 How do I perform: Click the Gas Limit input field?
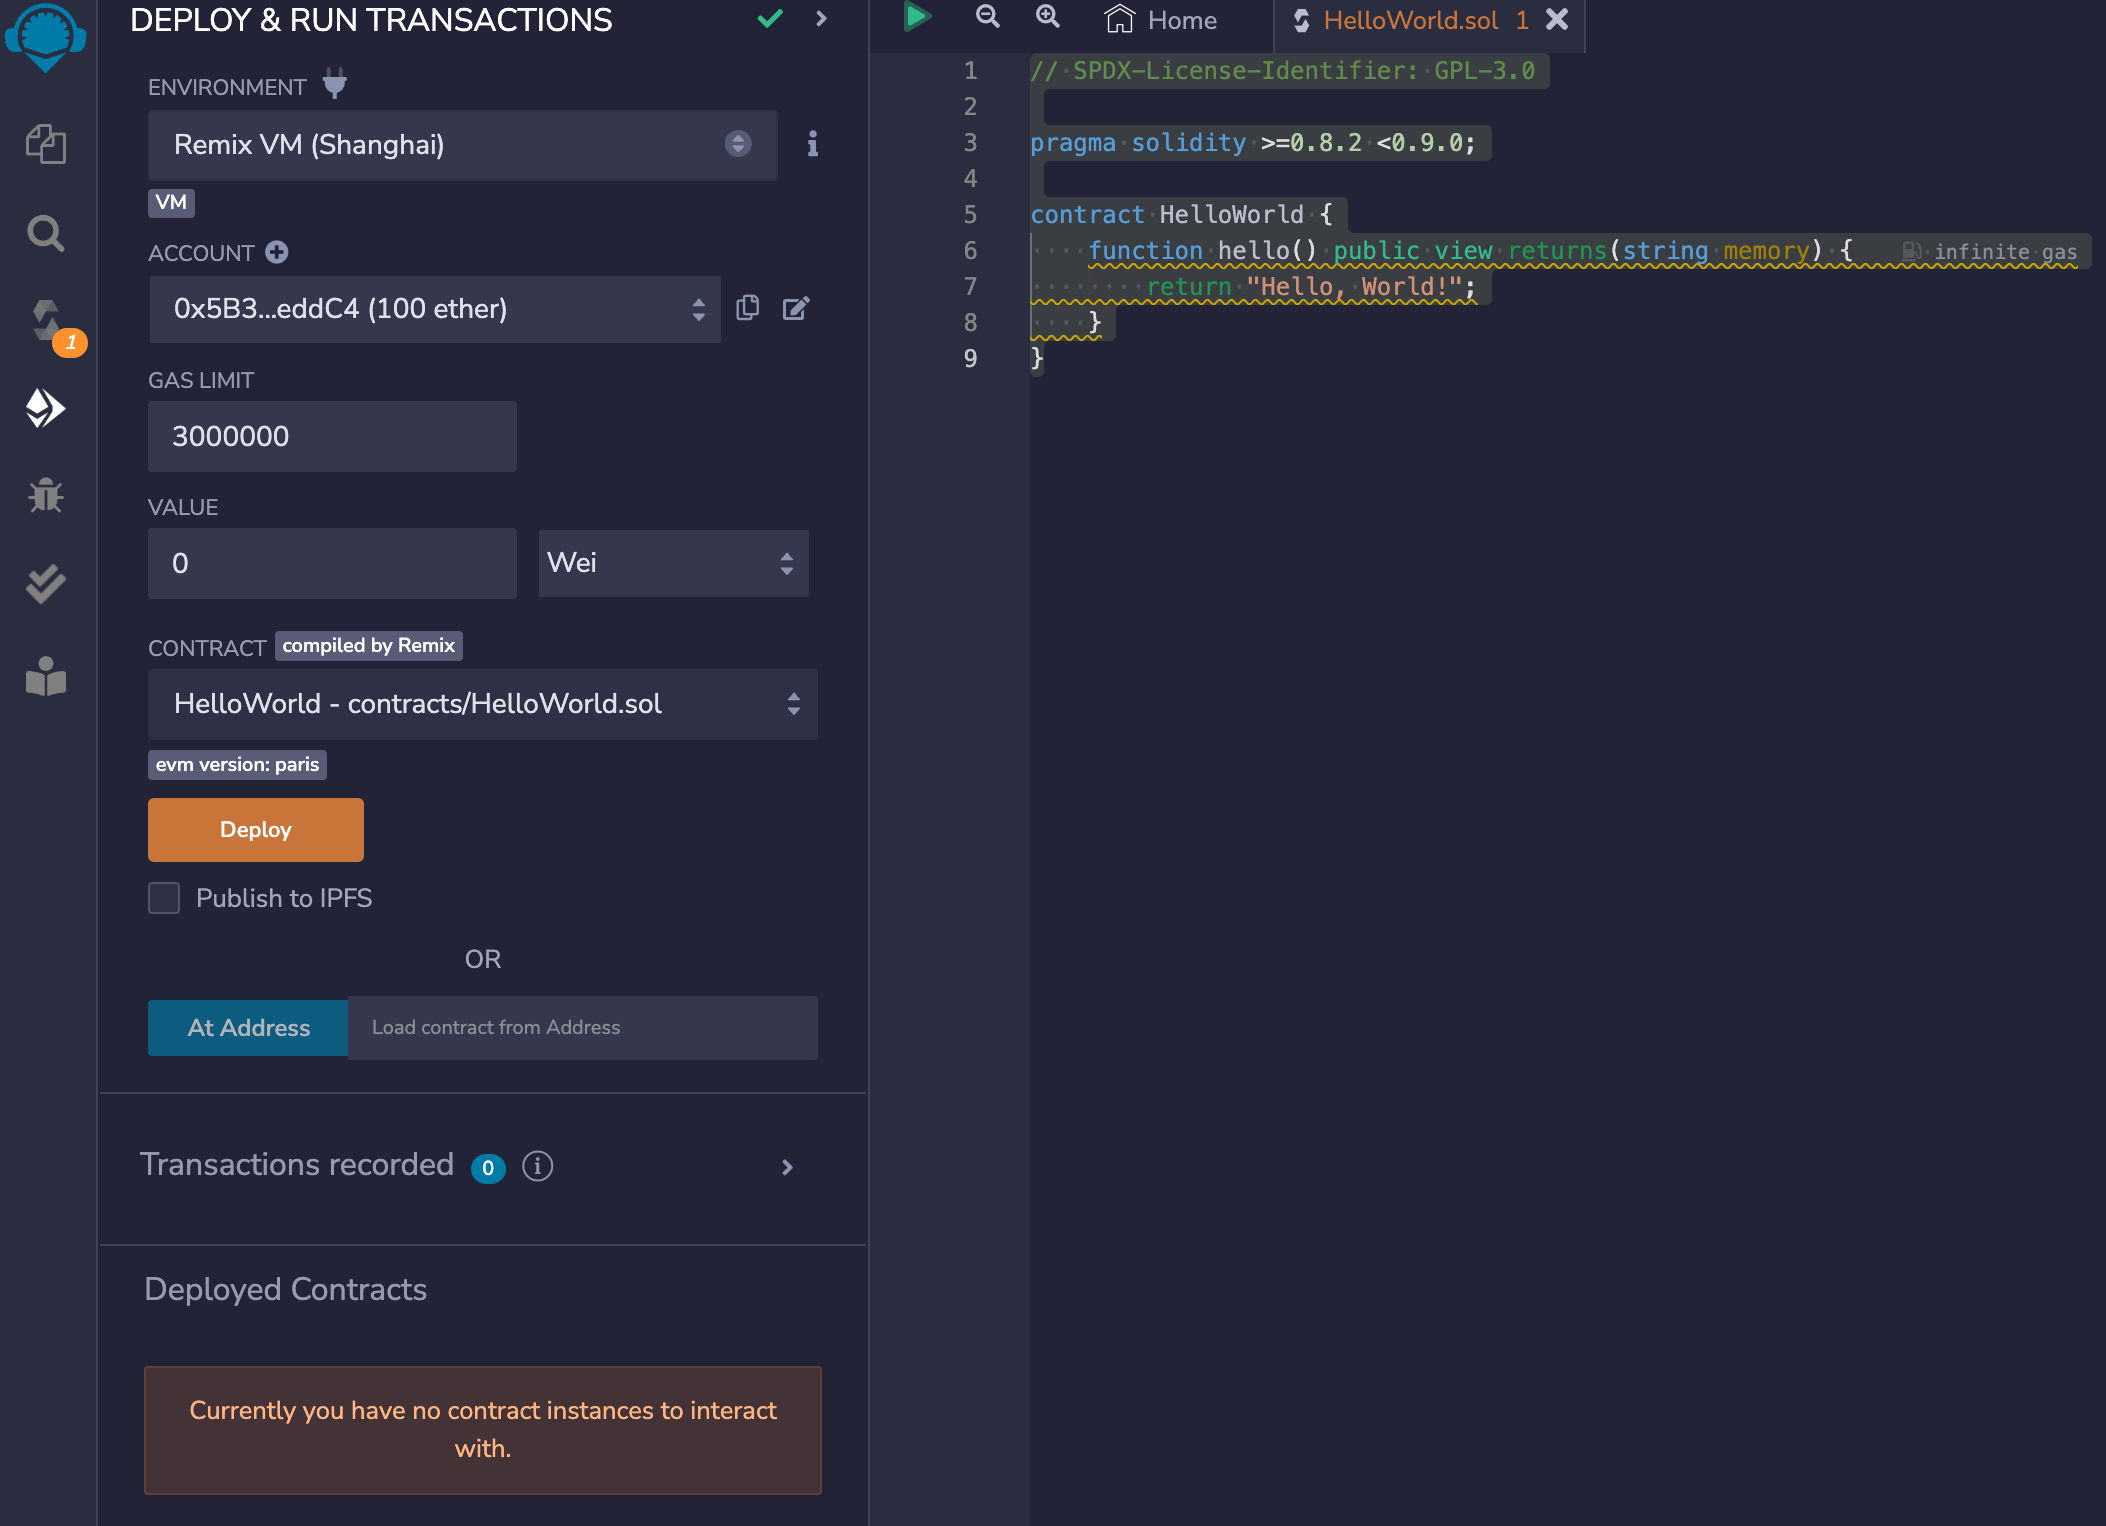pos(332,437)
